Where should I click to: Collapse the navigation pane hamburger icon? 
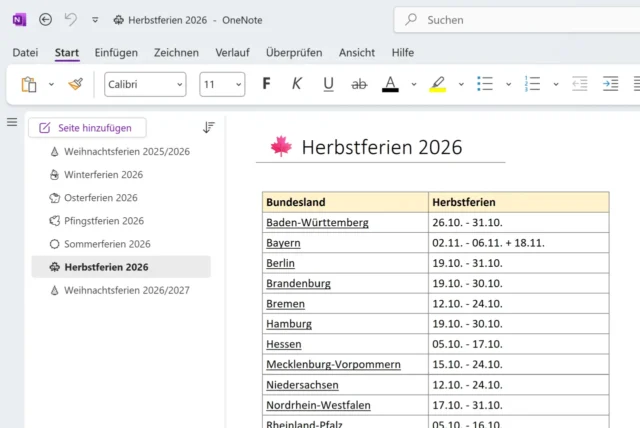coord(12,122)
